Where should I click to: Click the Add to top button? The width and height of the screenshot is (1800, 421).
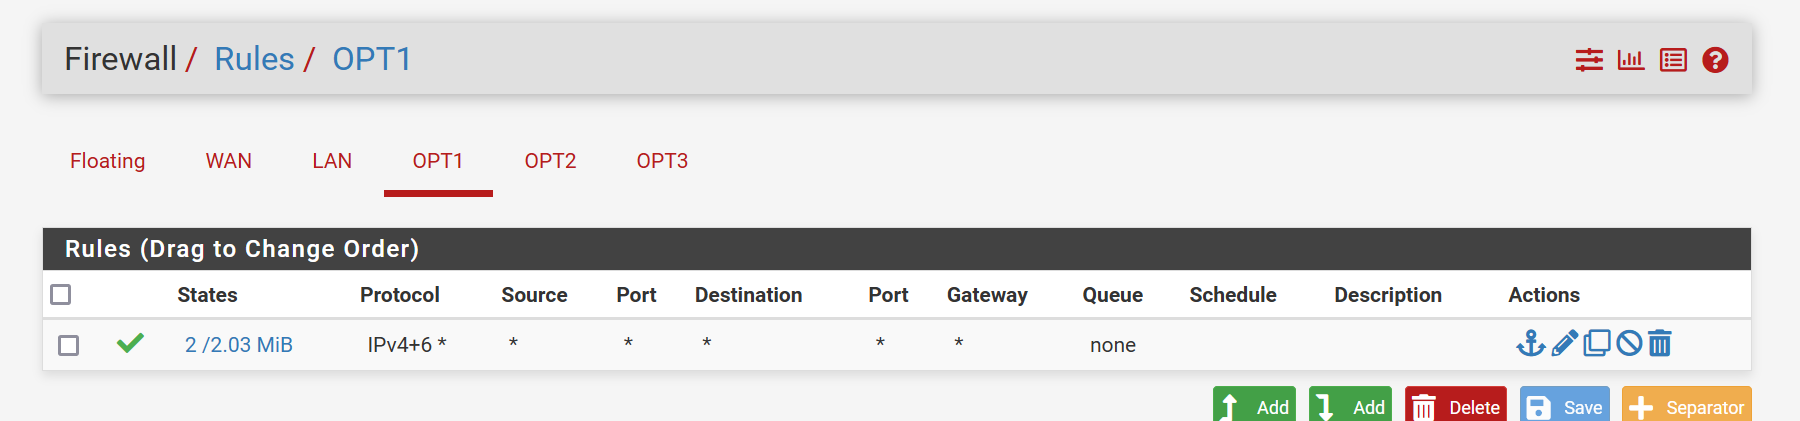(x=1254, y=404)
